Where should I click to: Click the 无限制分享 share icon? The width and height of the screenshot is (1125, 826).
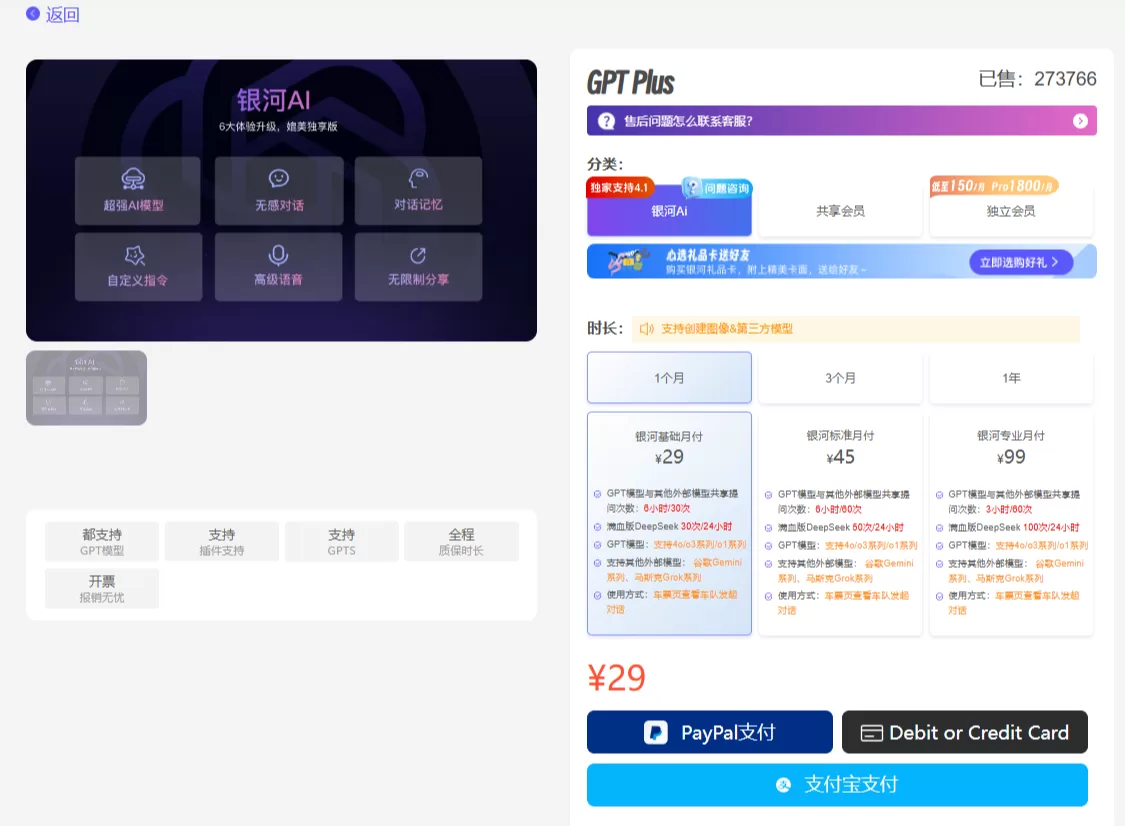coord(418,255)
